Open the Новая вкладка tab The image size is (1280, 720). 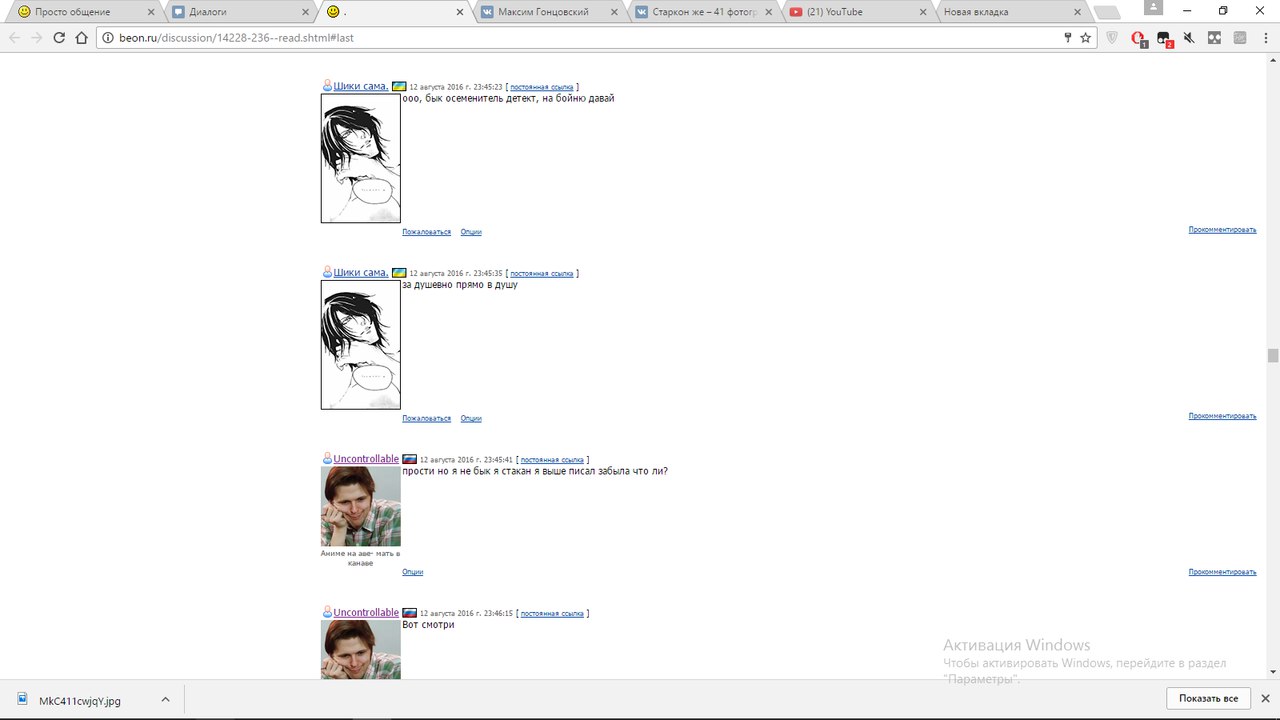[x=1010, y=12]
